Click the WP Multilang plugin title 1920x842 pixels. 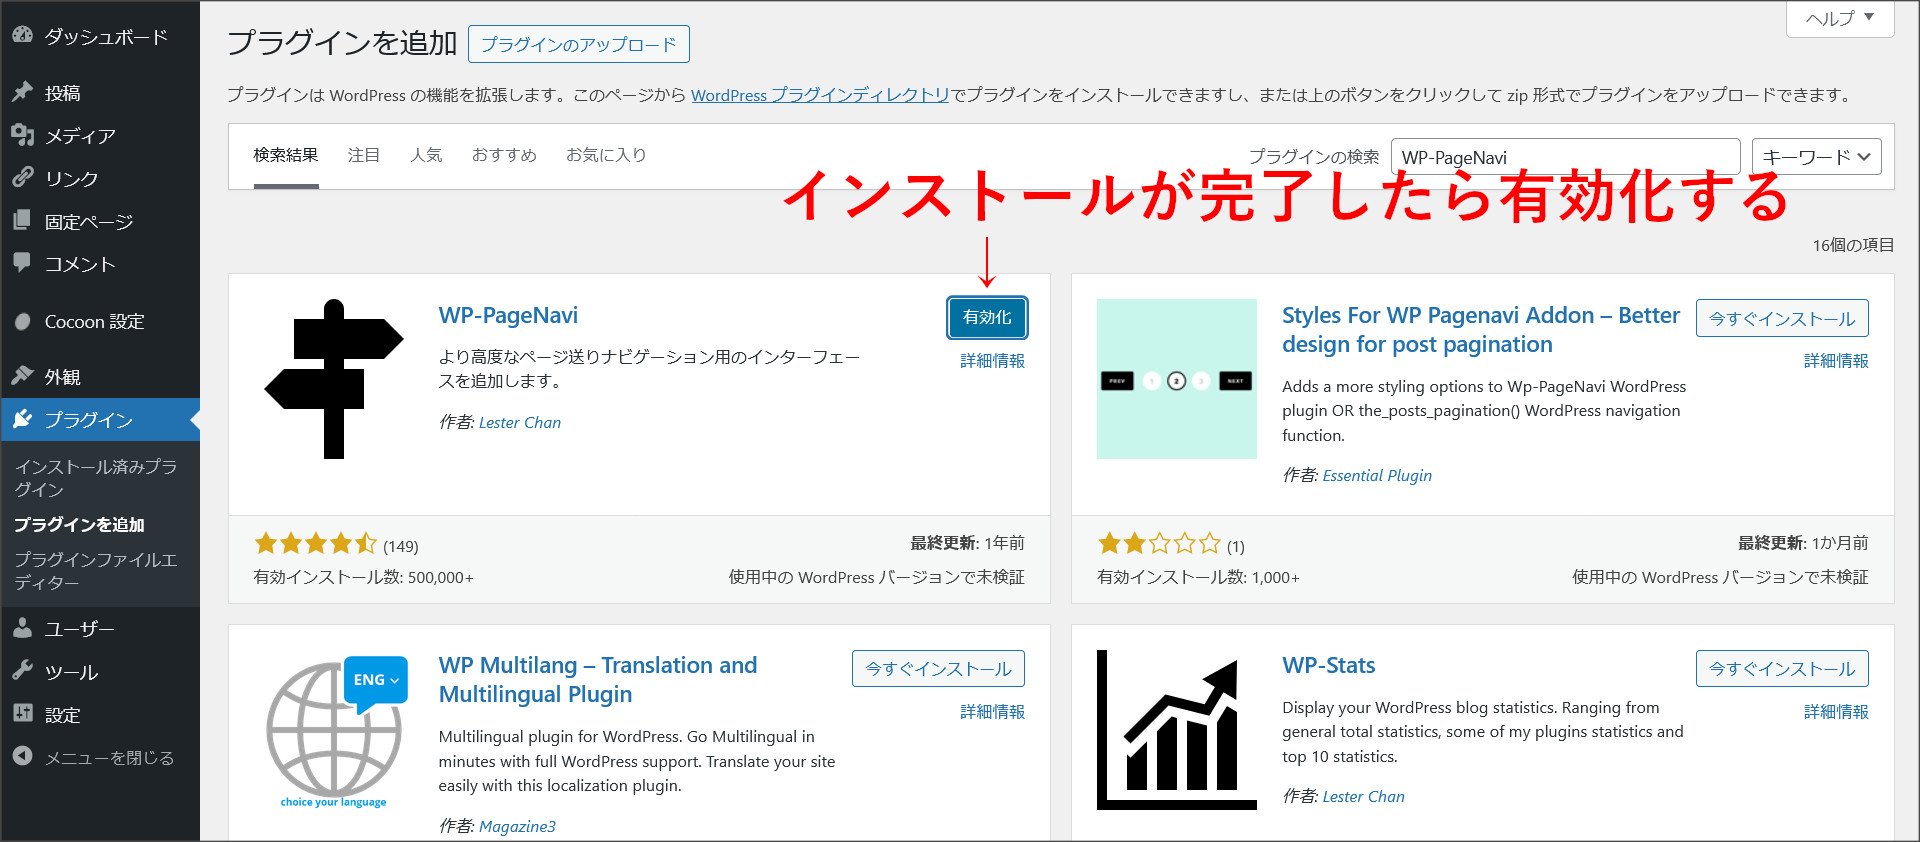tap(598, 679)
